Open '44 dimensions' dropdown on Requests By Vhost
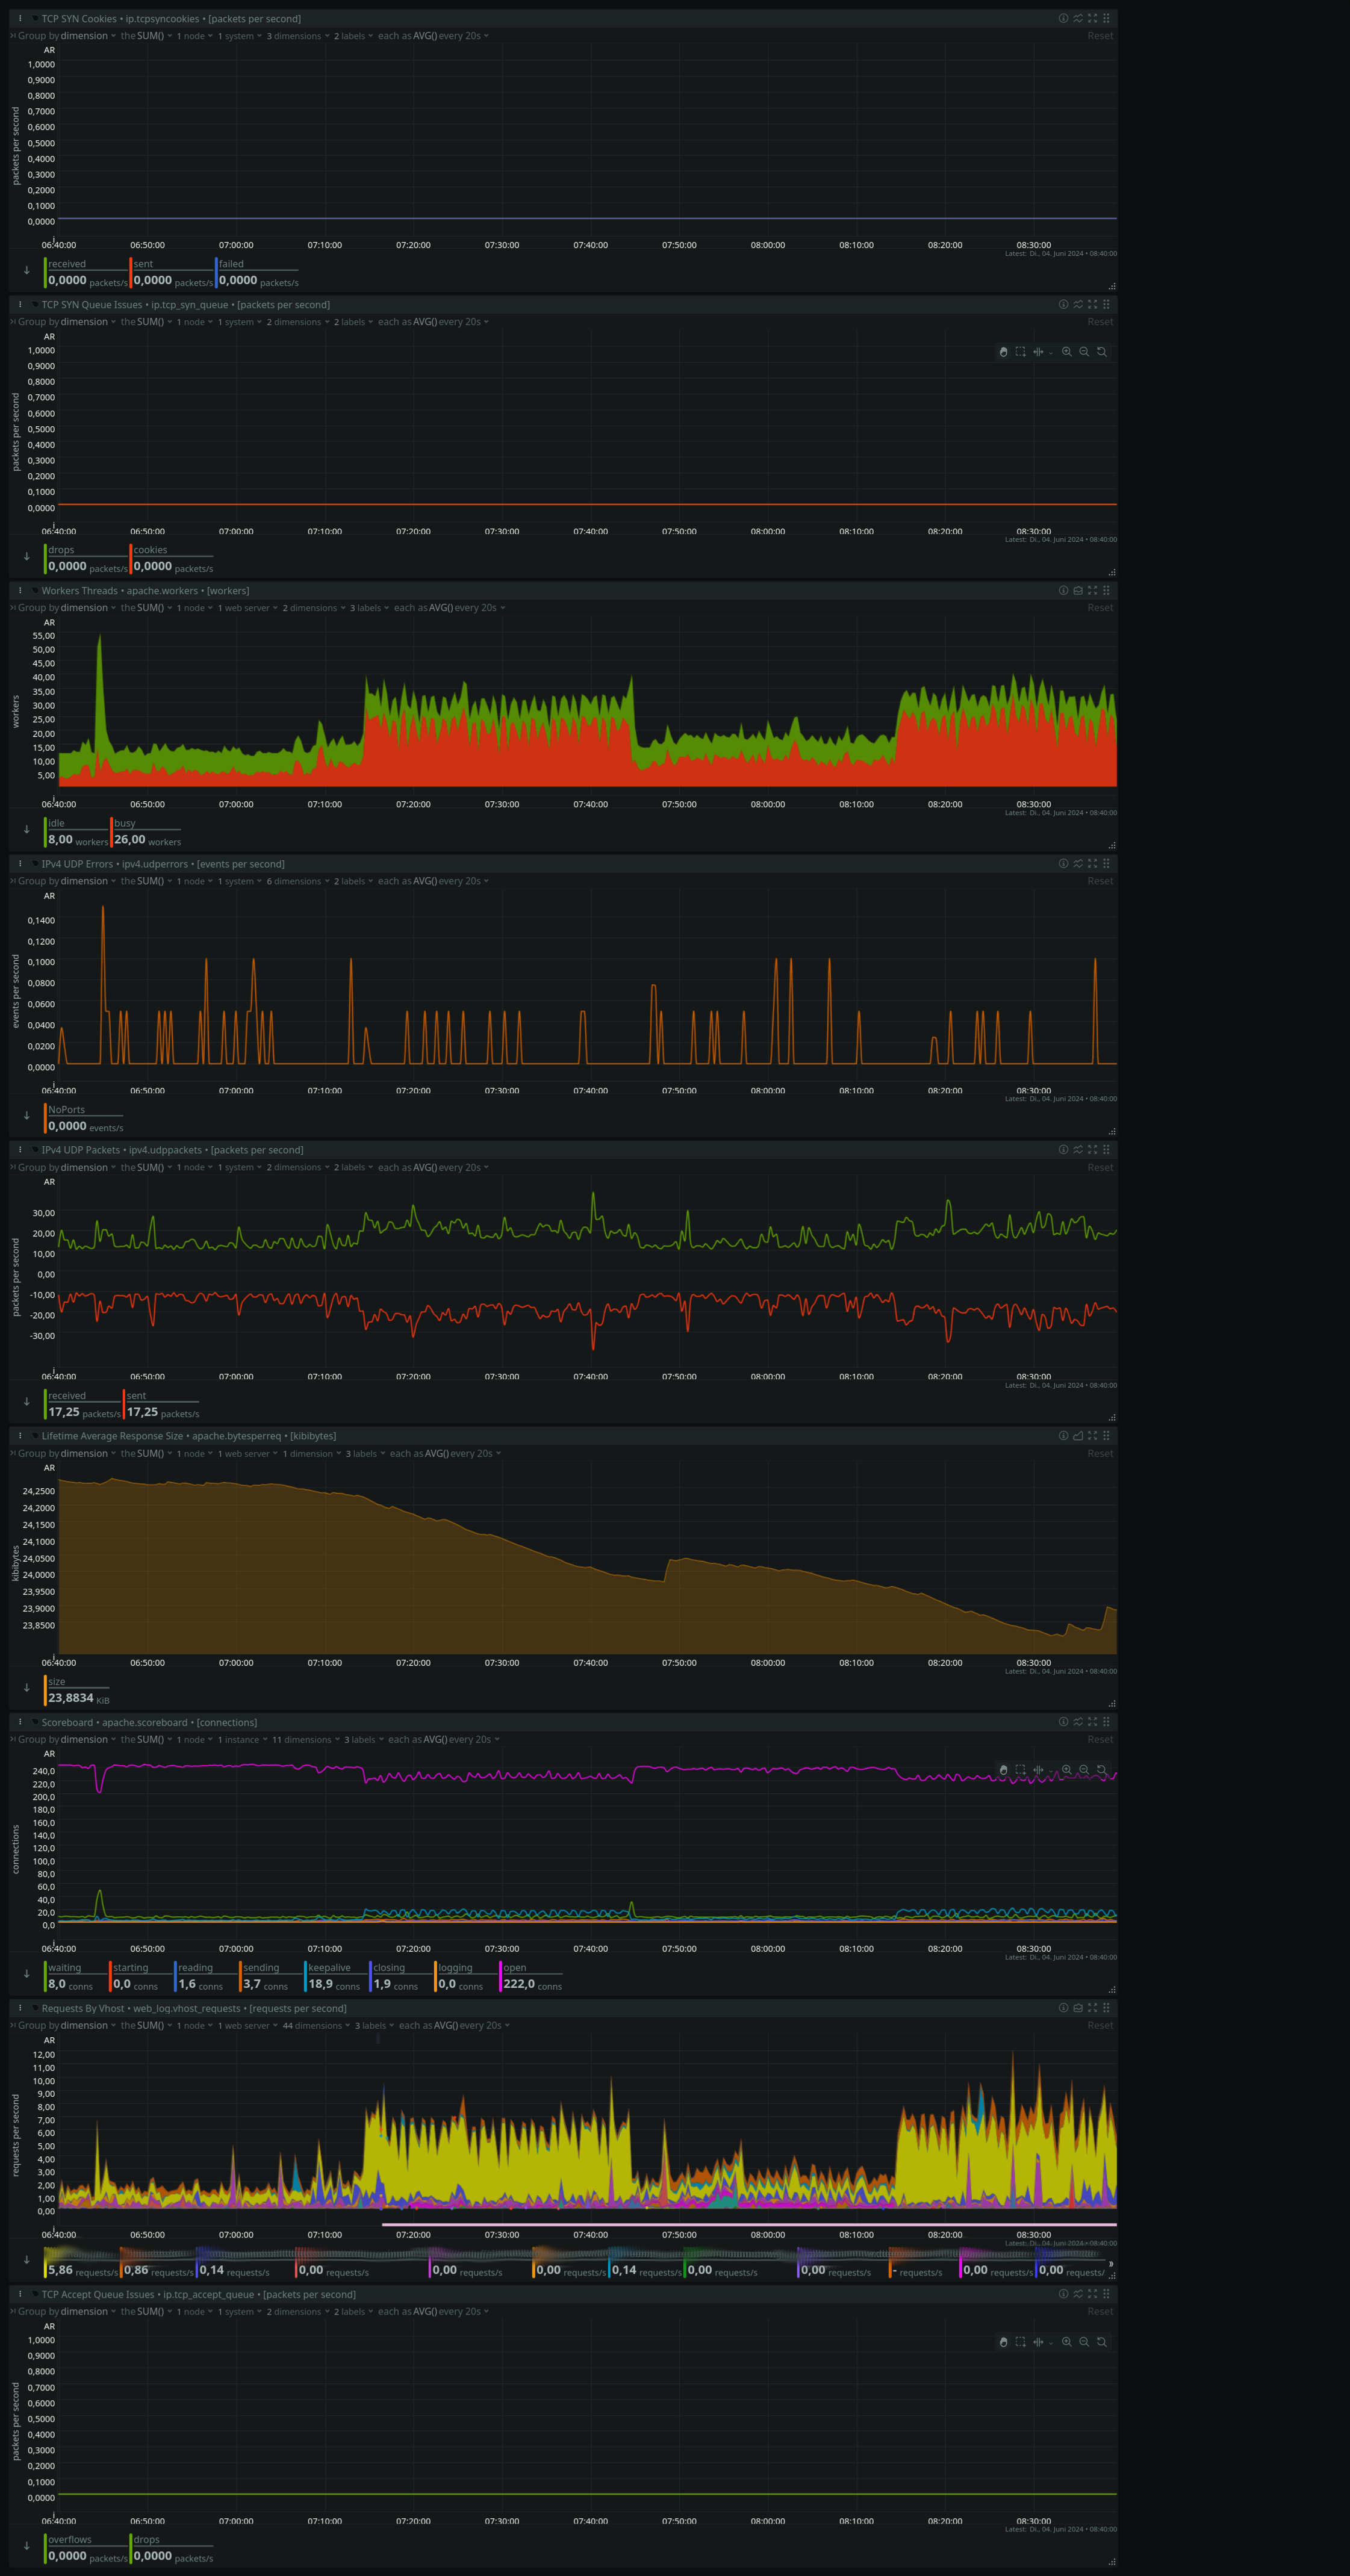Screen dimensions: 1350x2576 click(316, 2025)
